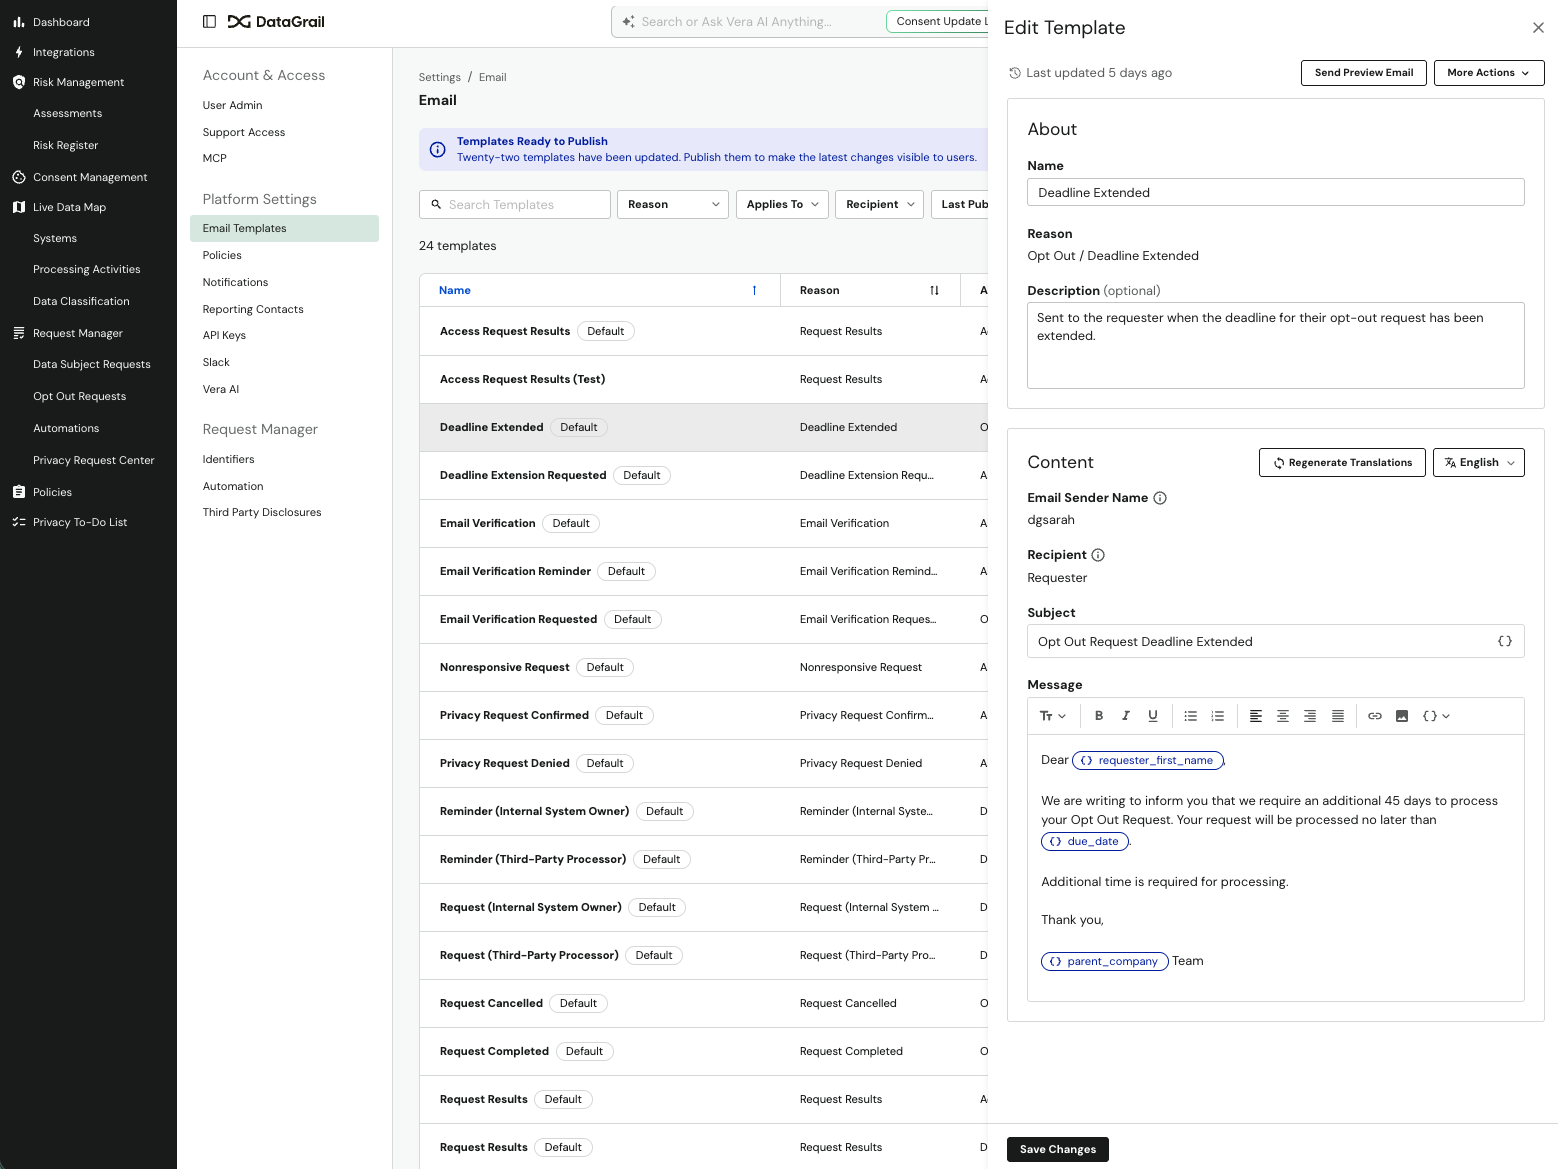Open the variable placeholder picker icon
Image resolution: width=1558 pixels, height=1169 pixels.
point(1430,715)
